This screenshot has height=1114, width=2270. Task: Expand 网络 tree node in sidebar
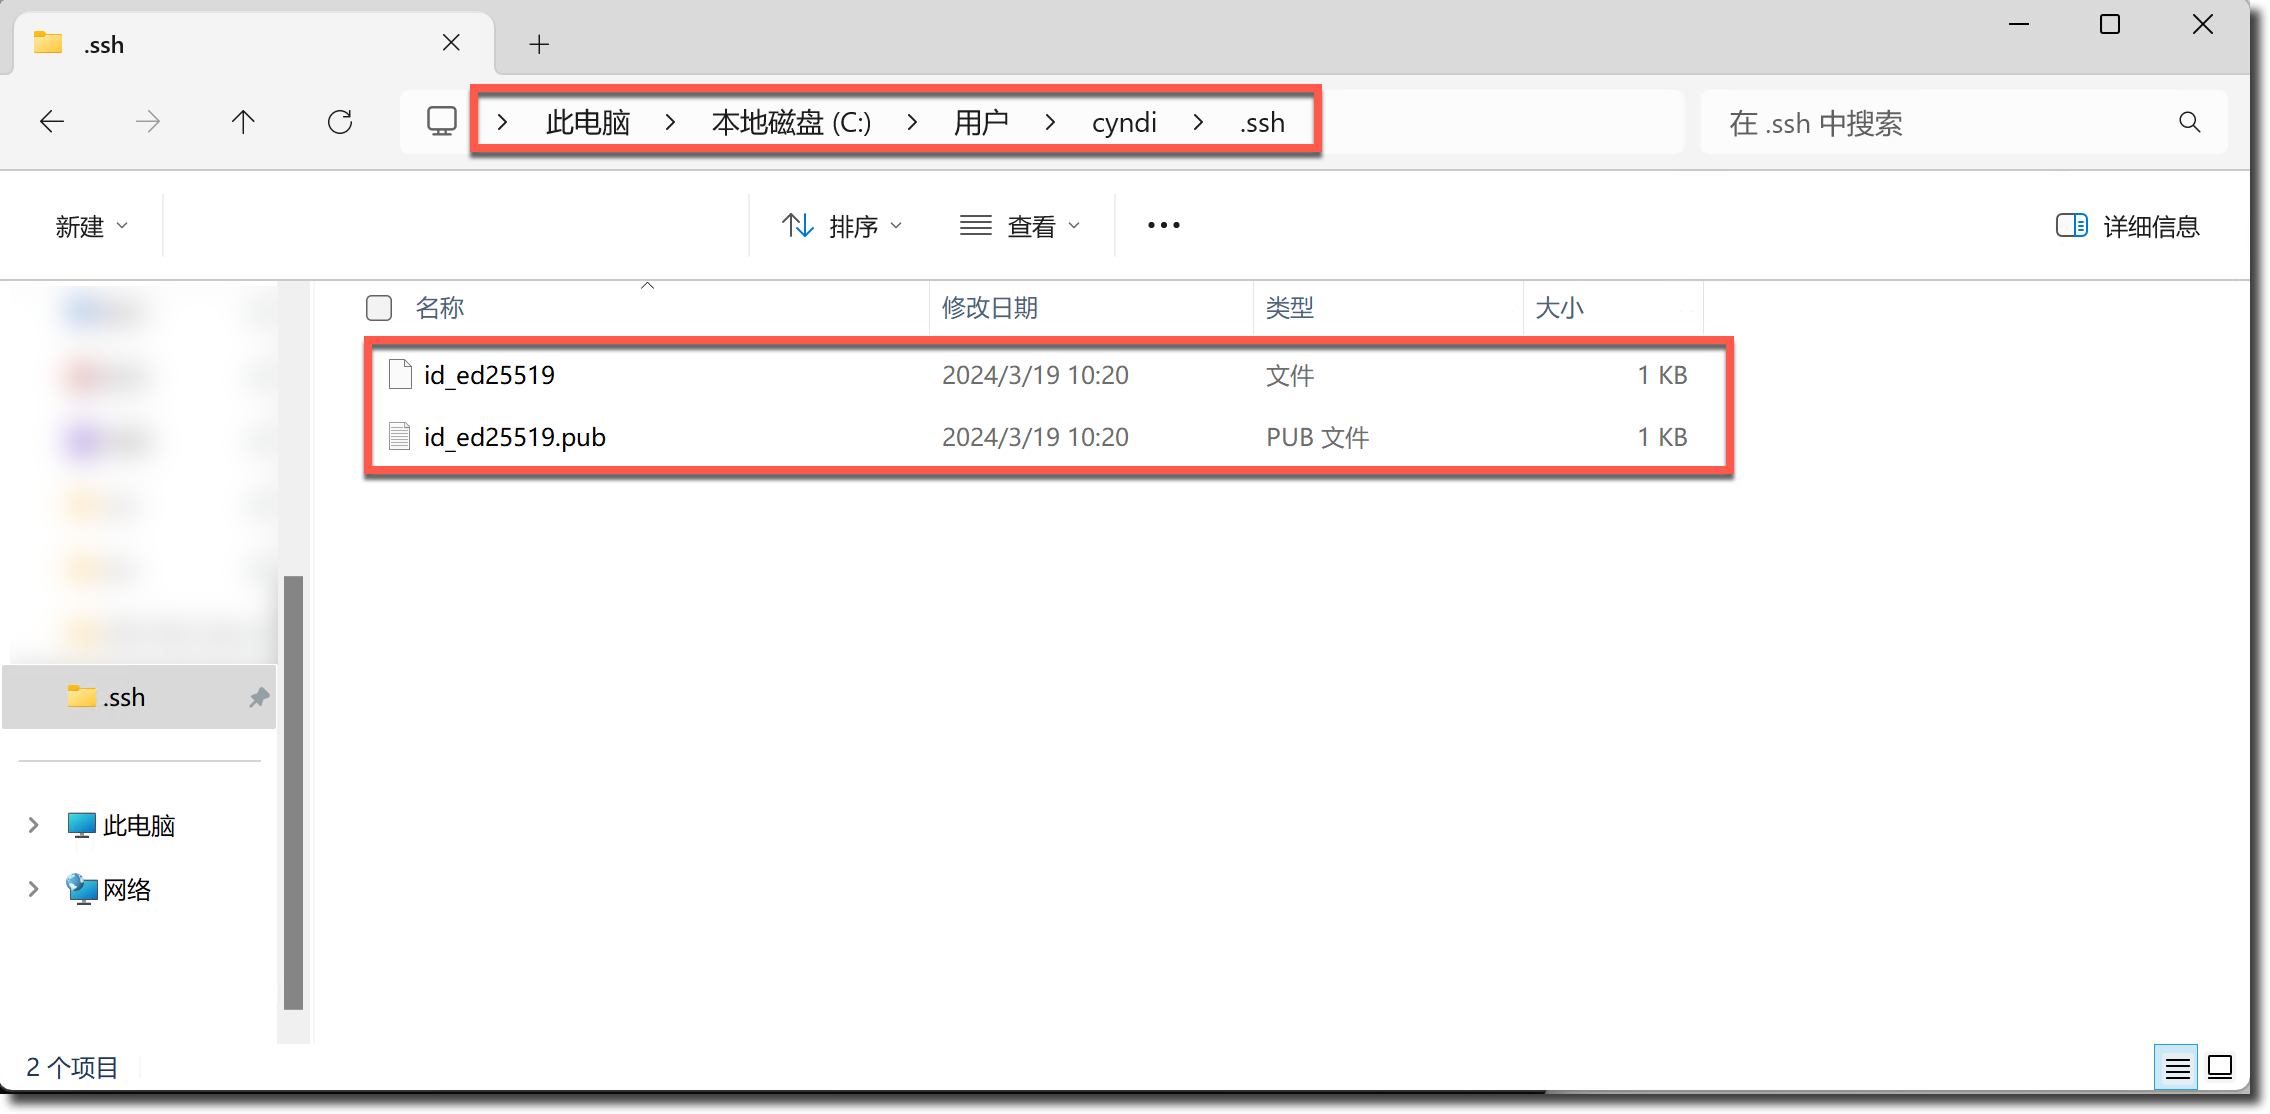point(33,889)
